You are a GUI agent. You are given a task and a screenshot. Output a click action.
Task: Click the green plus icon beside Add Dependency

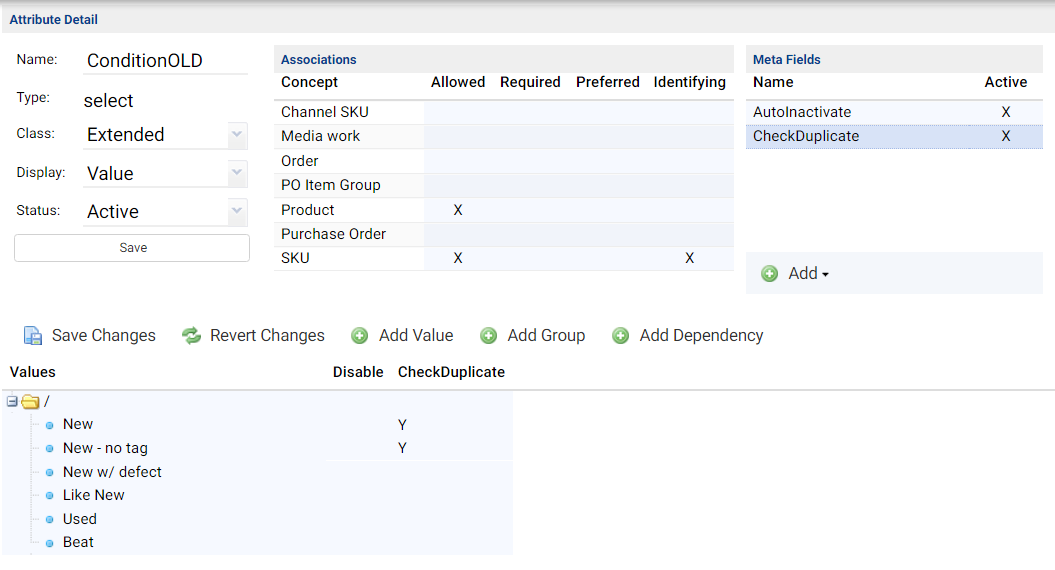pos(620,336)
